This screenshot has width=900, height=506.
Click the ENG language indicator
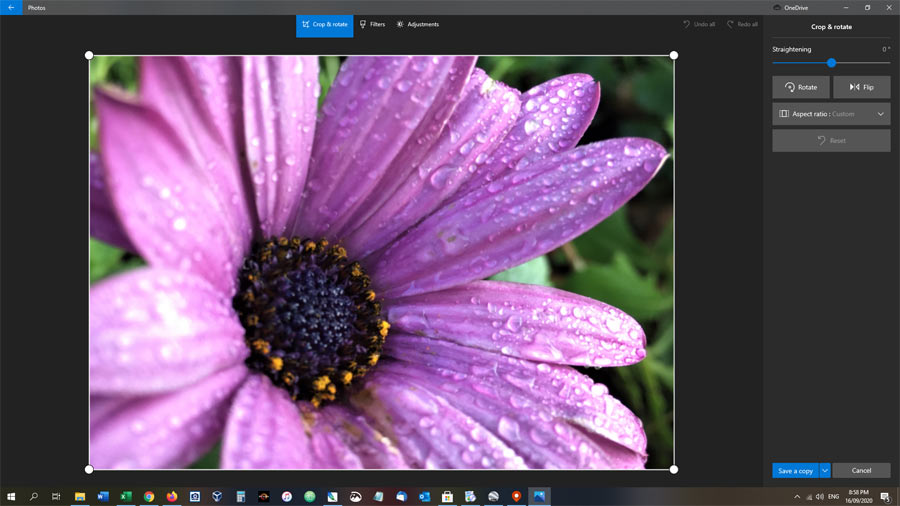point(833,497)
